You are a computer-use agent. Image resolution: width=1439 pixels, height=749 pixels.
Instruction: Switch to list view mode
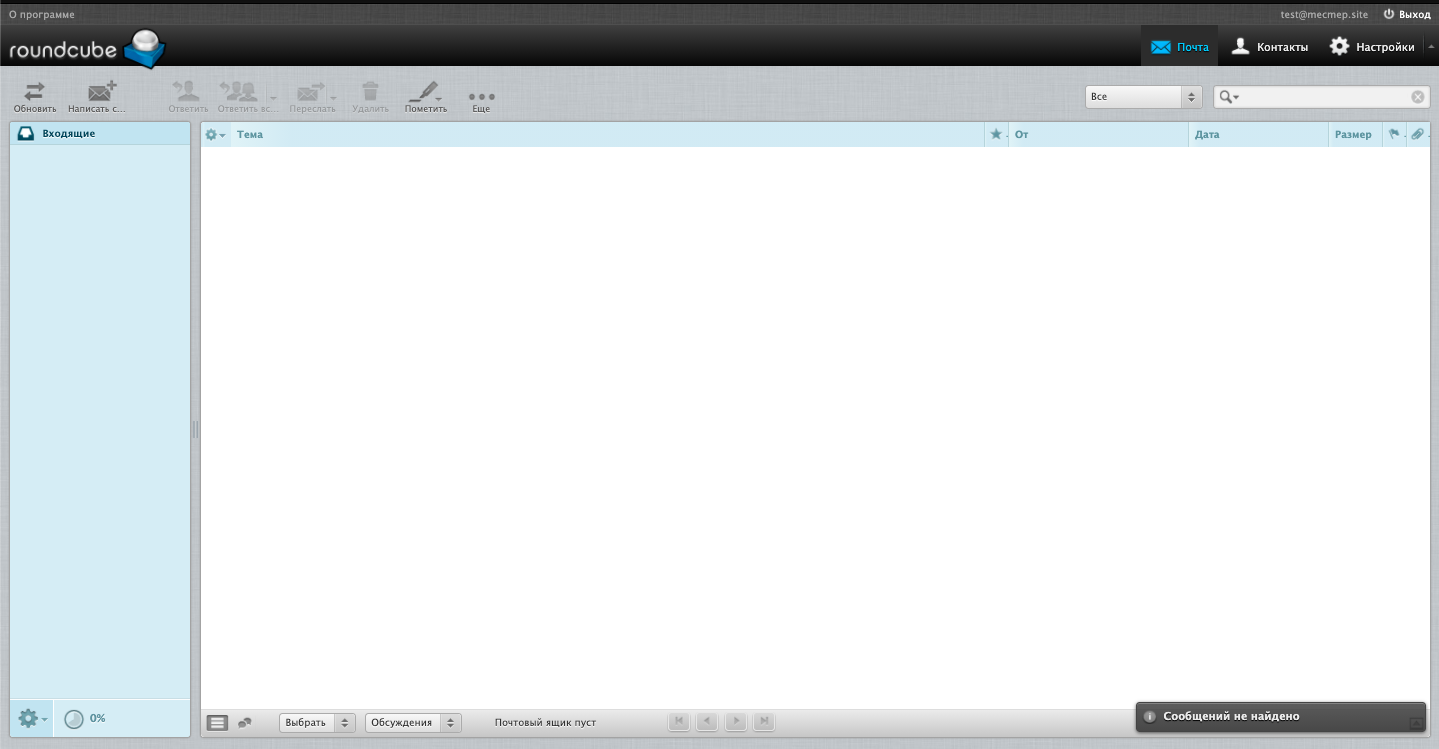click(x=217, y=722)
